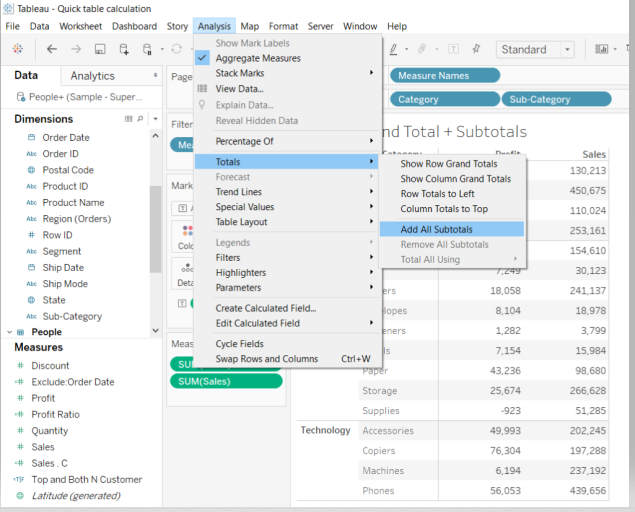Click the add new data source icon
The height and width of the screenshot is (512, 635).
(123, 49)
